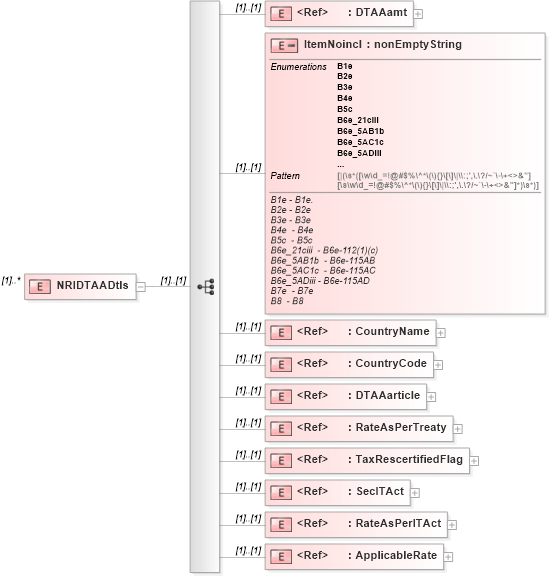Image resolution: width=550 pixels, height=576 pixels.
Task: Expand the RateAsPerITAct reference node
Action: point(452,525)
